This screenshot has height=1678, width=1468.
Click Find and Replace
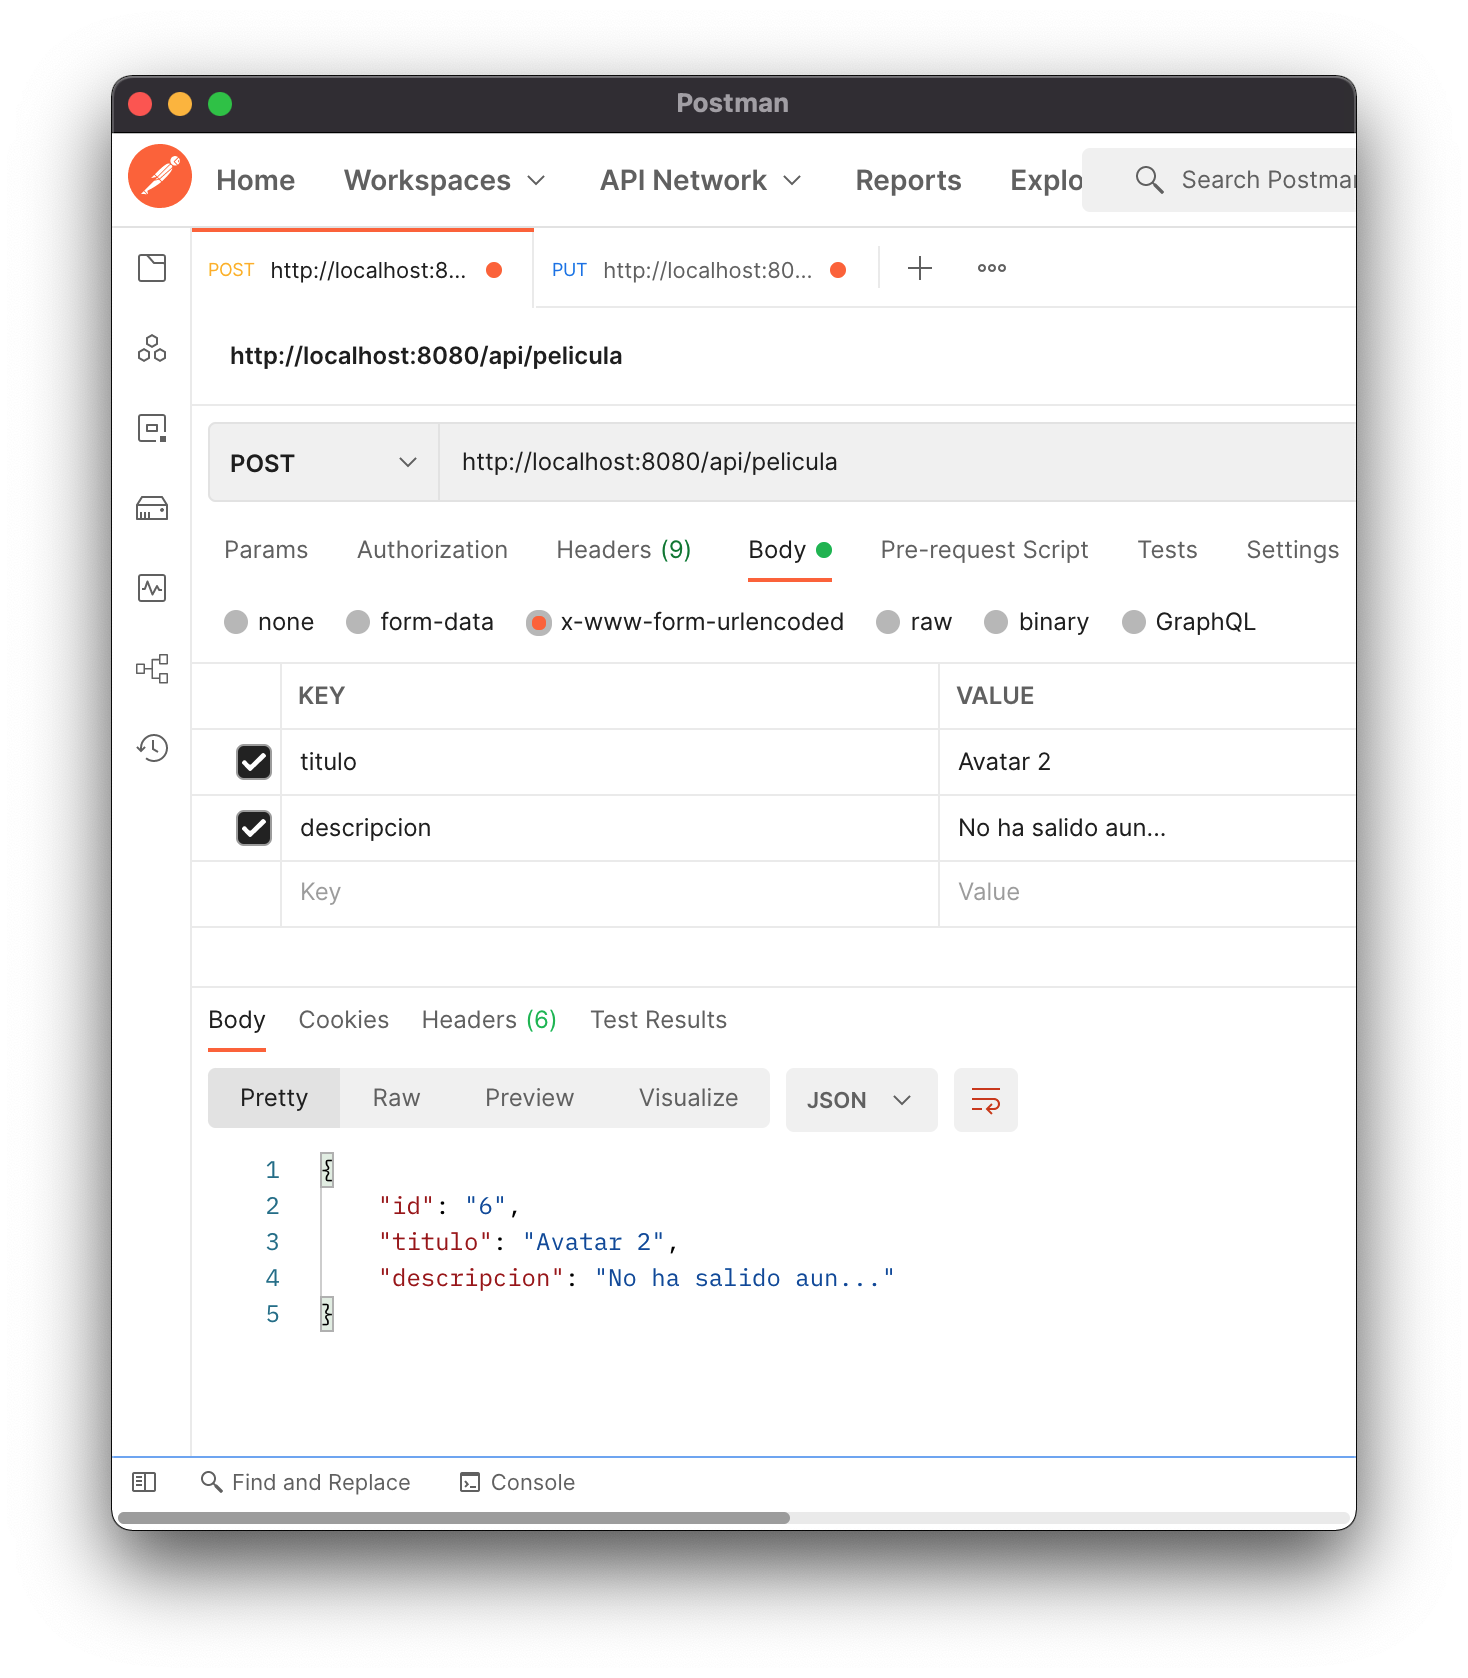[x=306, y=1482]
